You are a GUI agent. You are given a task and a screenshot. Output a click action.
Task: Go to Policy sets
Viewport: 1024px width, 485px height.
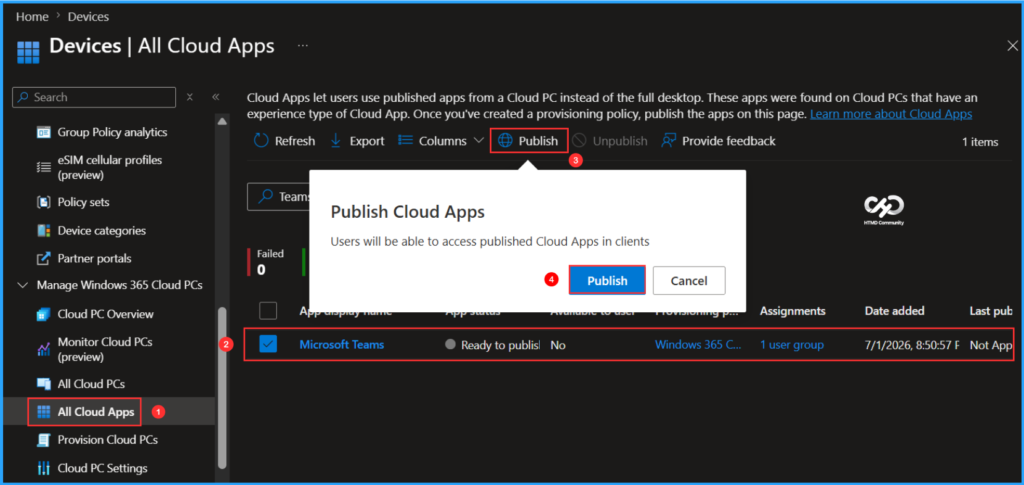(84, 202)
